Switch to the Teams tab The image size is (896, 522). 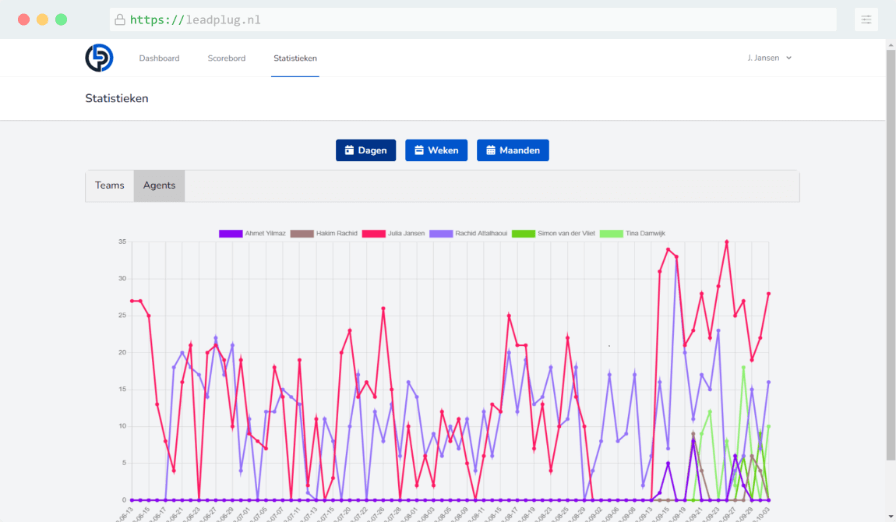click(x=110, y=186)
